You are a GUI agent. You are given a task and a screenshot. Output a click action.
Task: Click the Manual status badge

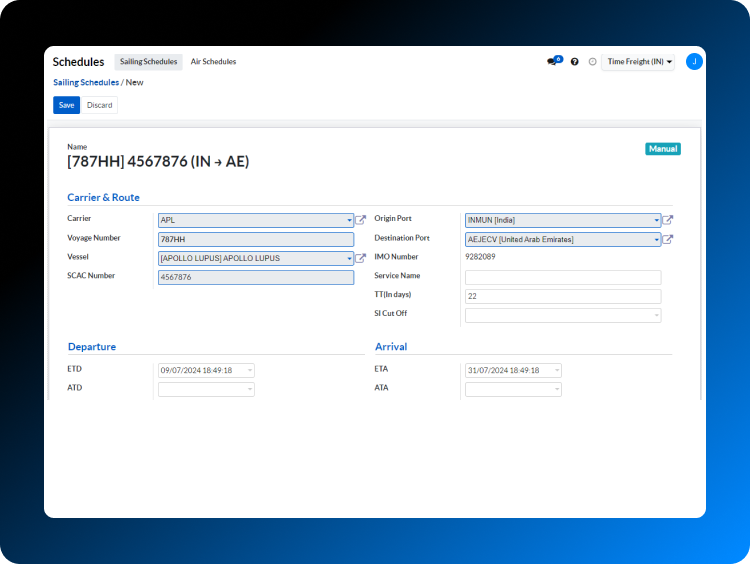click(x=662, y=149)
